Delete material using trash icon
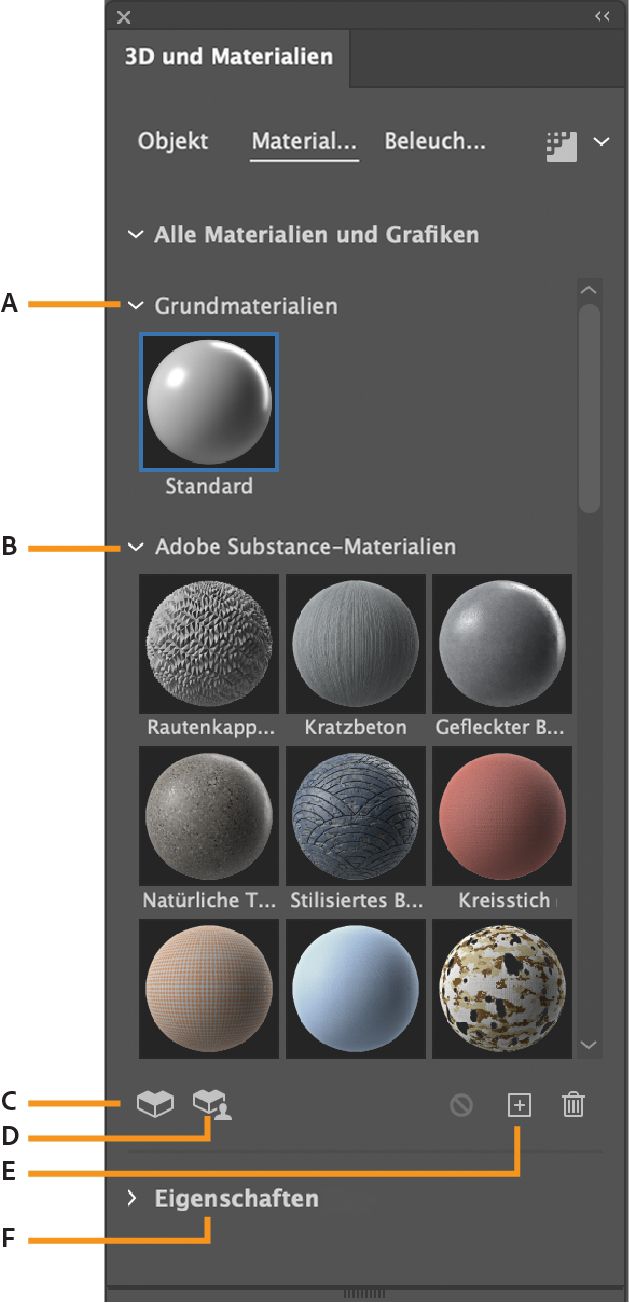629x1303 pixels. [x=573, y=1105]
